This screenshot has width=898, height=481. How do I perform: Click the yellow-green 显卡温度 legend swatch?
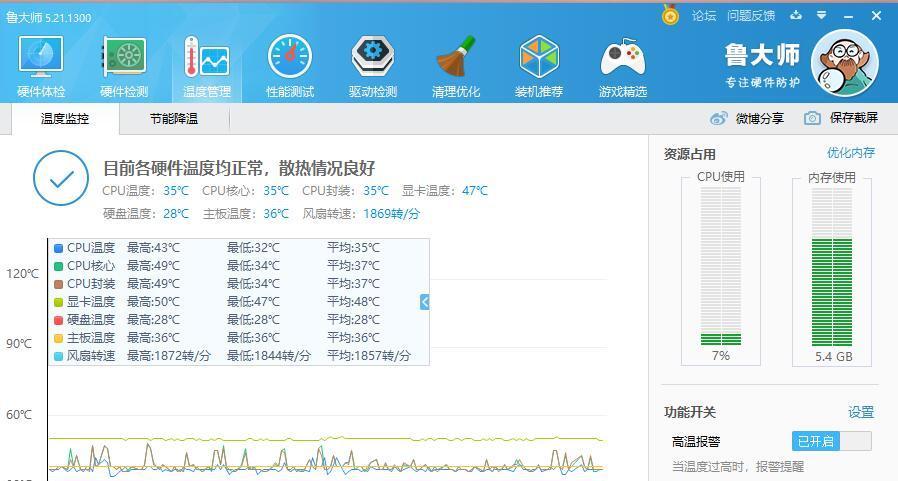tap(58, 302)
